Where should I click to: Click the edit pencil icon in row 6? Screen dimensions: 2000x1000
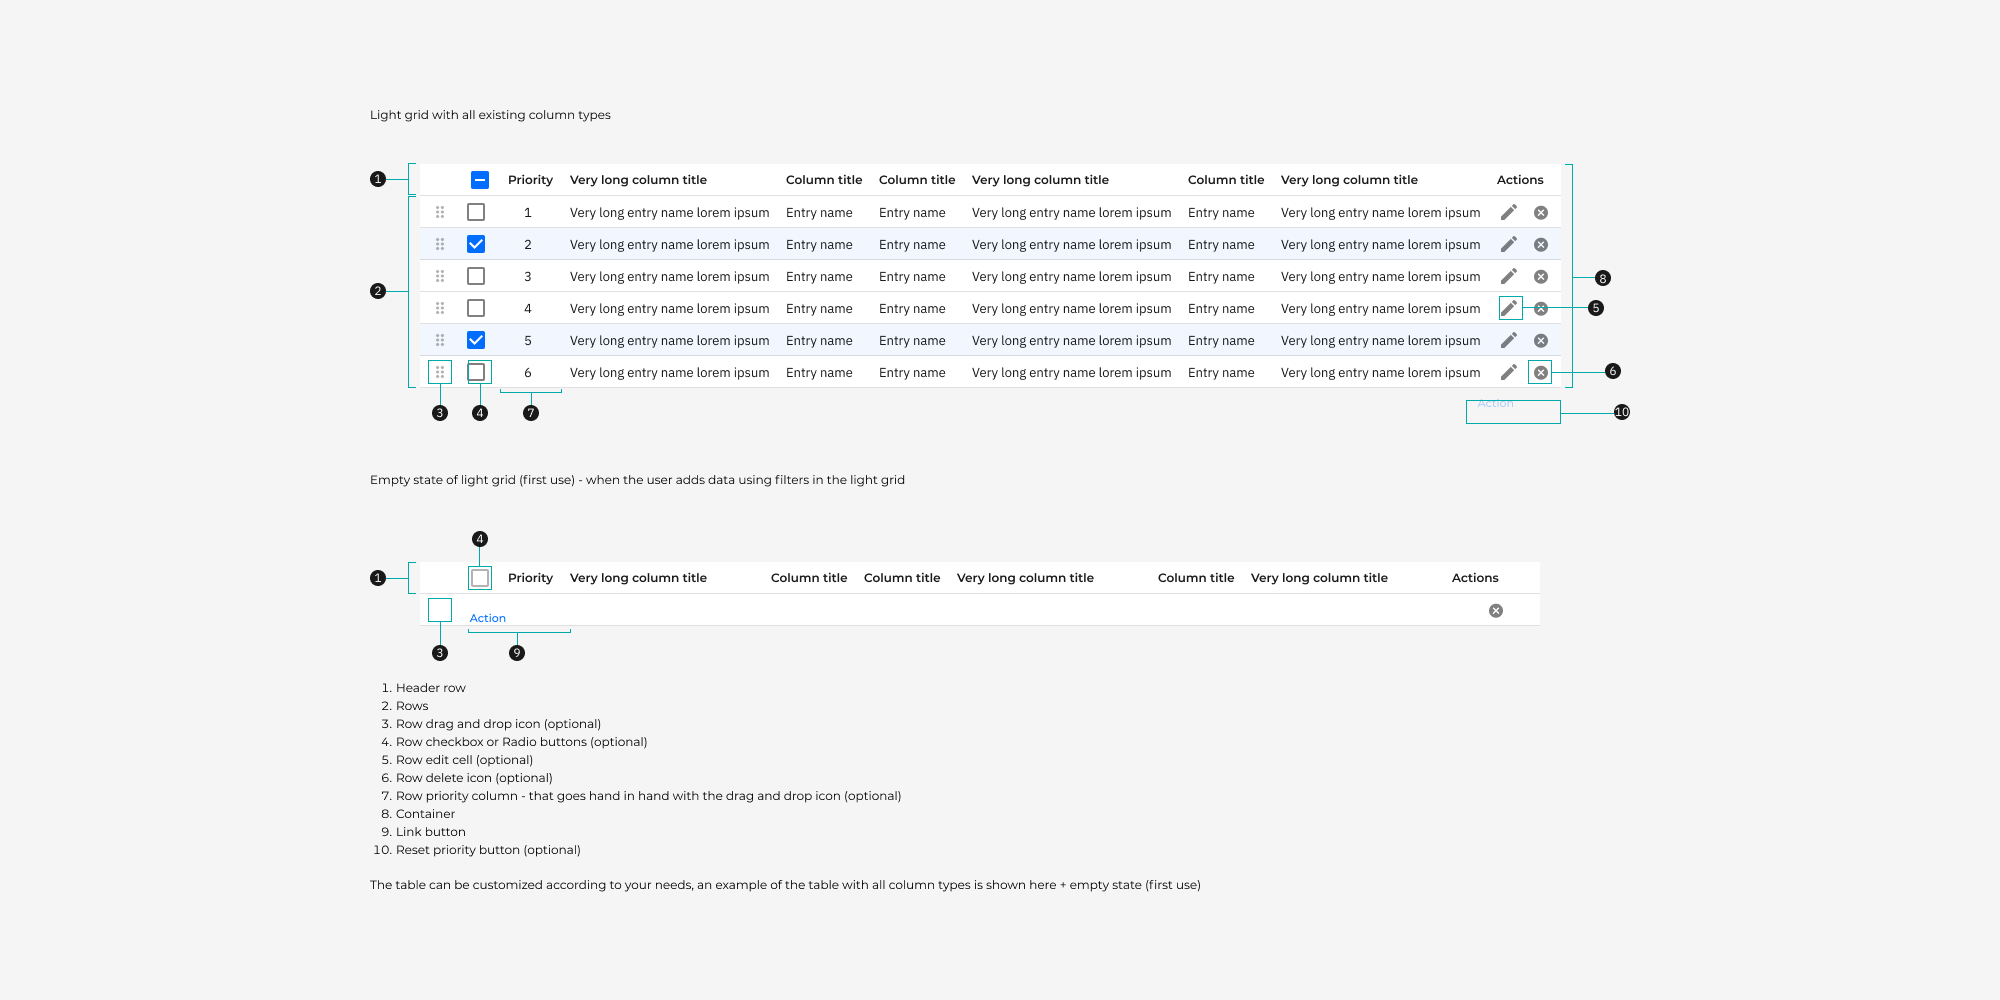(x=1509, y=372)
